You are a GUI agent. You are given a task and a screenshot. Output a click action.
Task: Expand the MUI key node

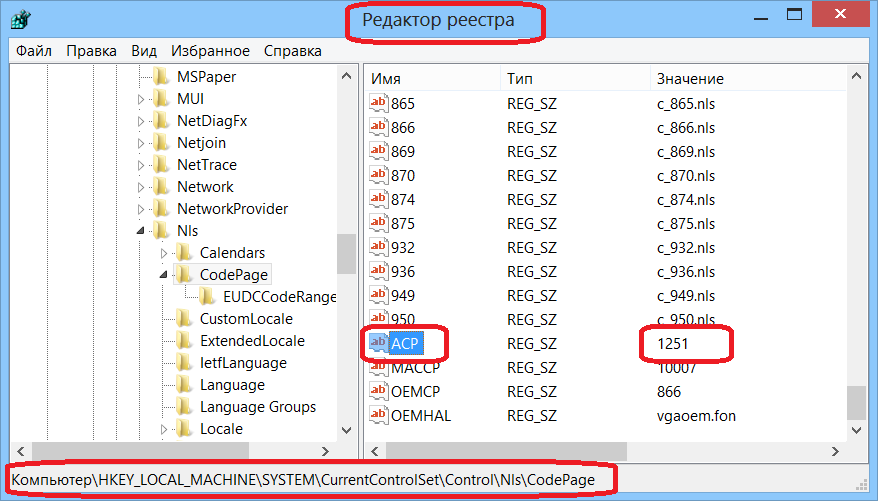point(142,99)
